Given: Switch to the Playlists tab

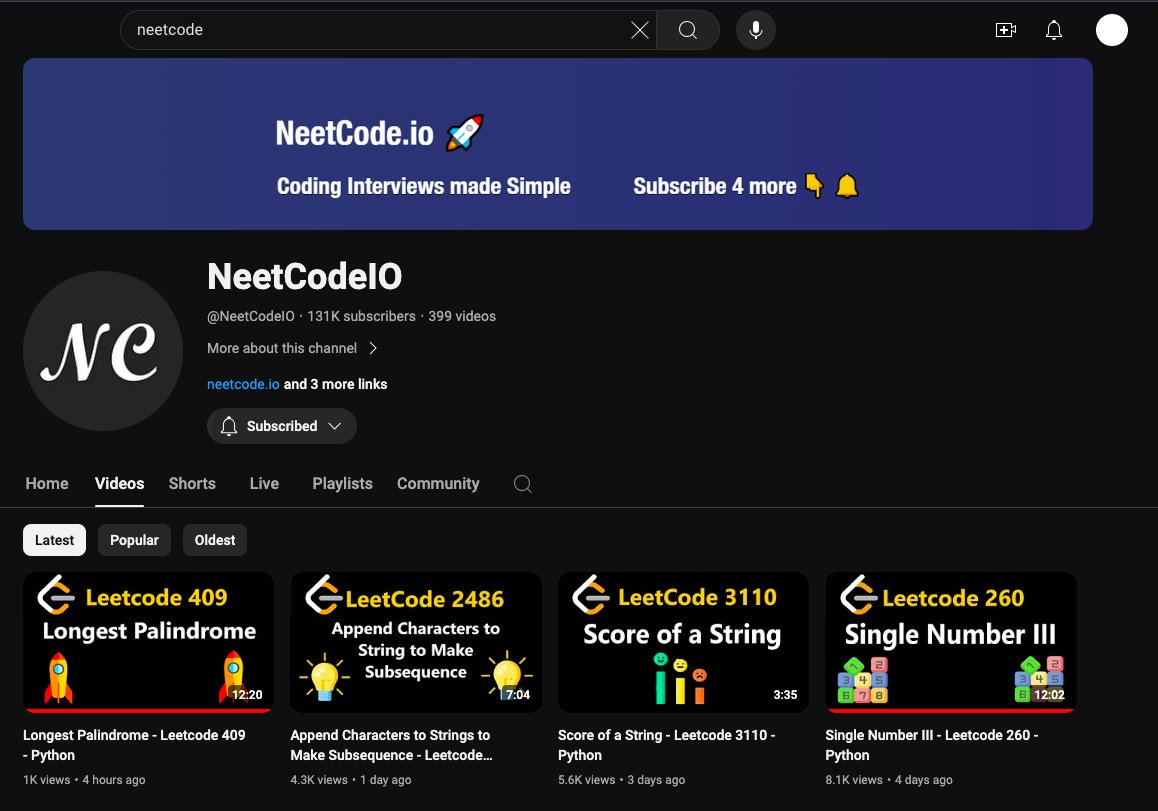Looking at the screenshot, I should coord(342,484).
